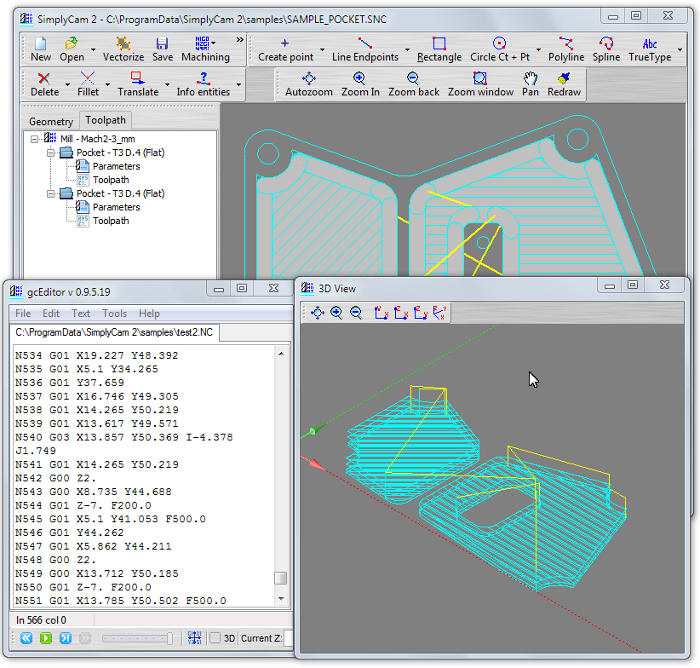Image resolution: width=700 pixels, height=668 pixels.
Task: Enable the 3D checkbox in gcEditor
Action: 216,638
